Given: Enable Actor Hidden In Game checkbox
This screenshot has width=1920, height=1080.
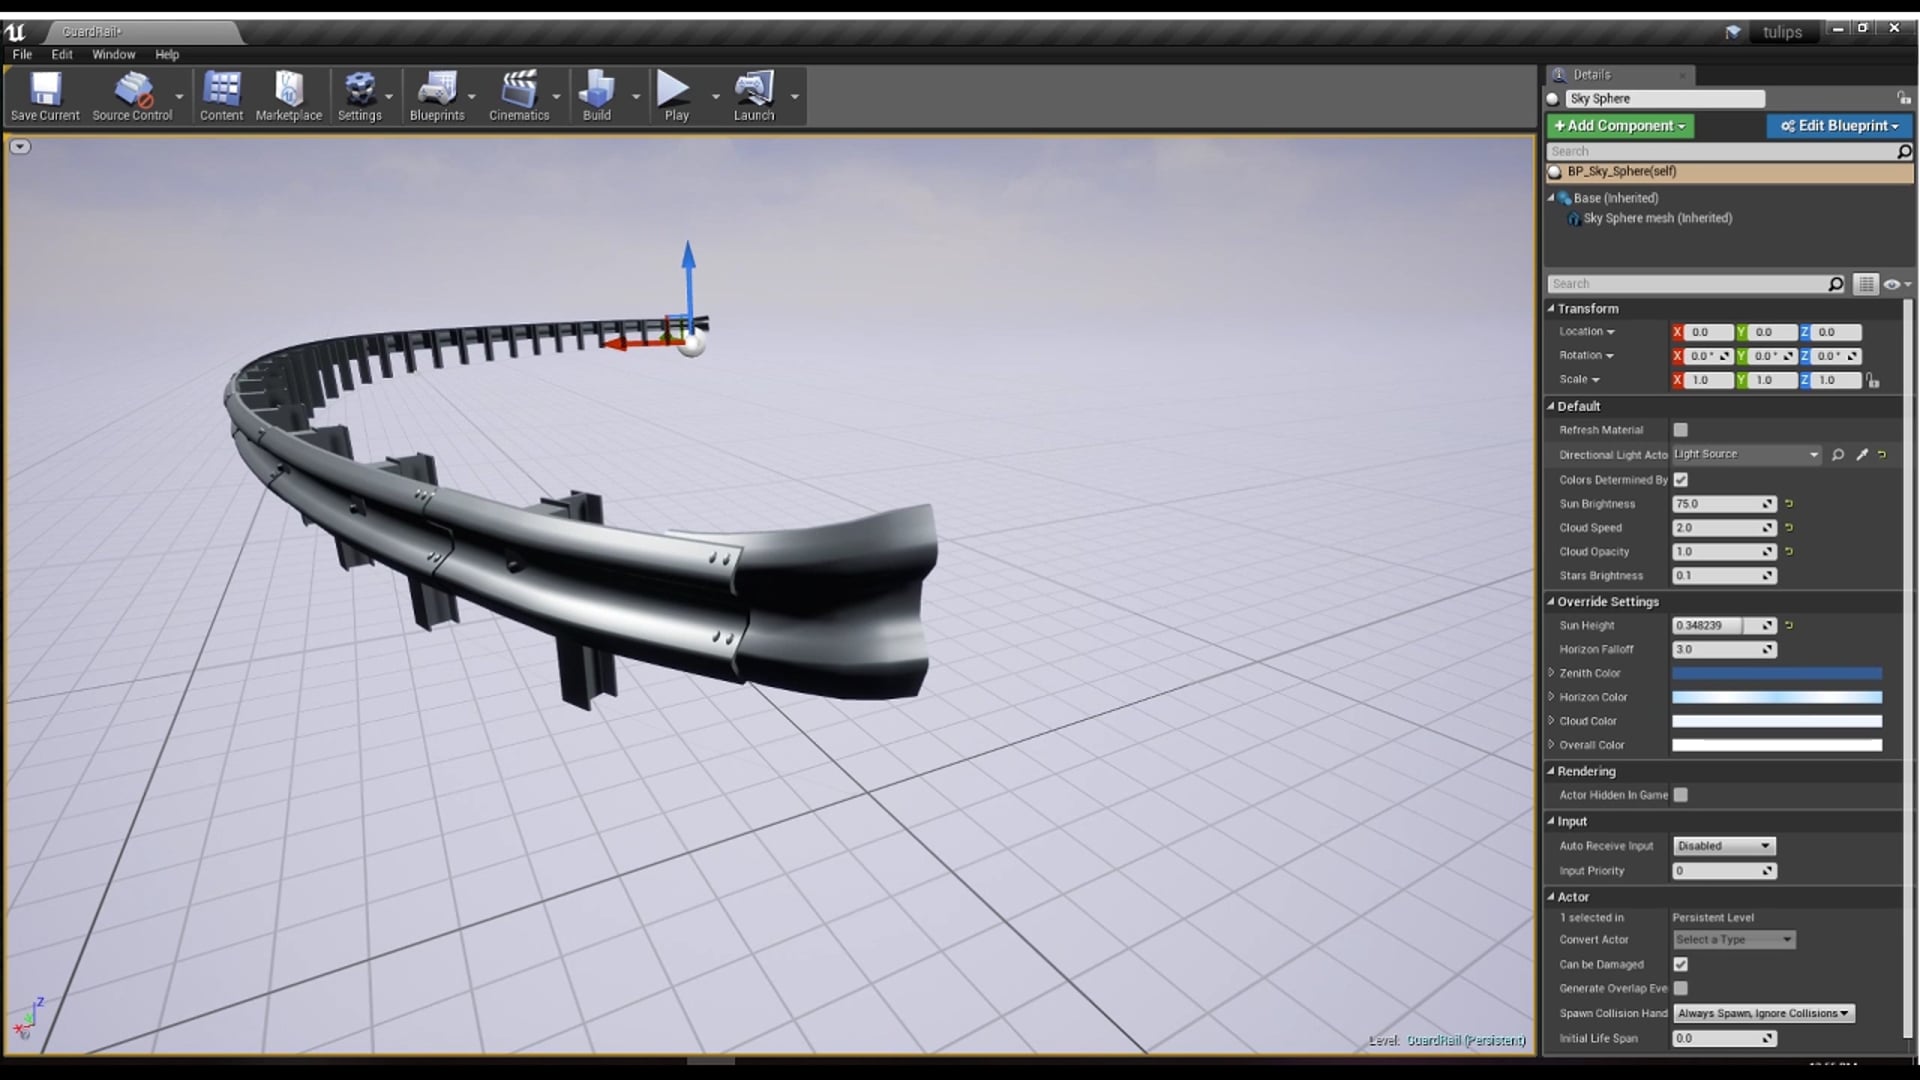Looking at the screenshot, I should tap(1681, 795).
